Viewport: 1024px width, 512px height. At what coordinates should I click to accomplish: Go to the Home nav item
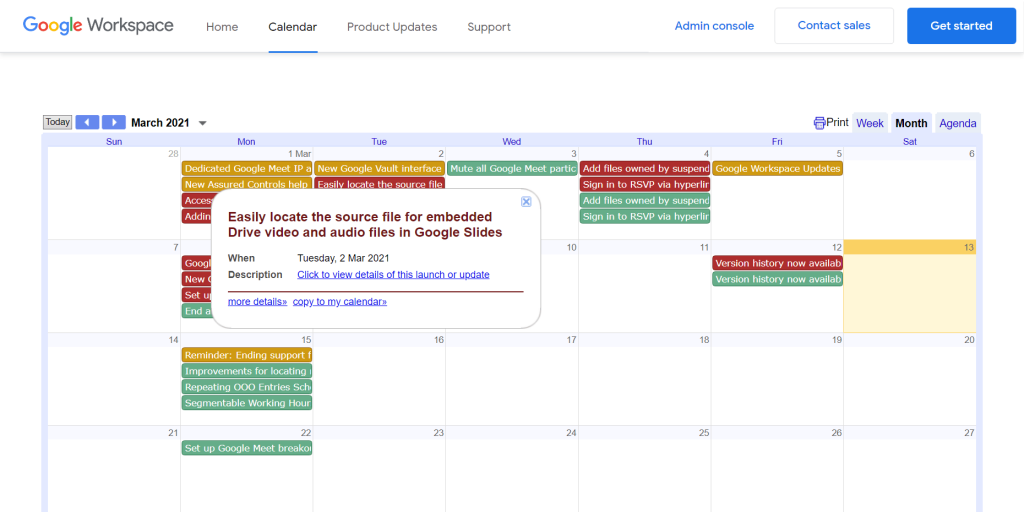click(x=222, y=27)
